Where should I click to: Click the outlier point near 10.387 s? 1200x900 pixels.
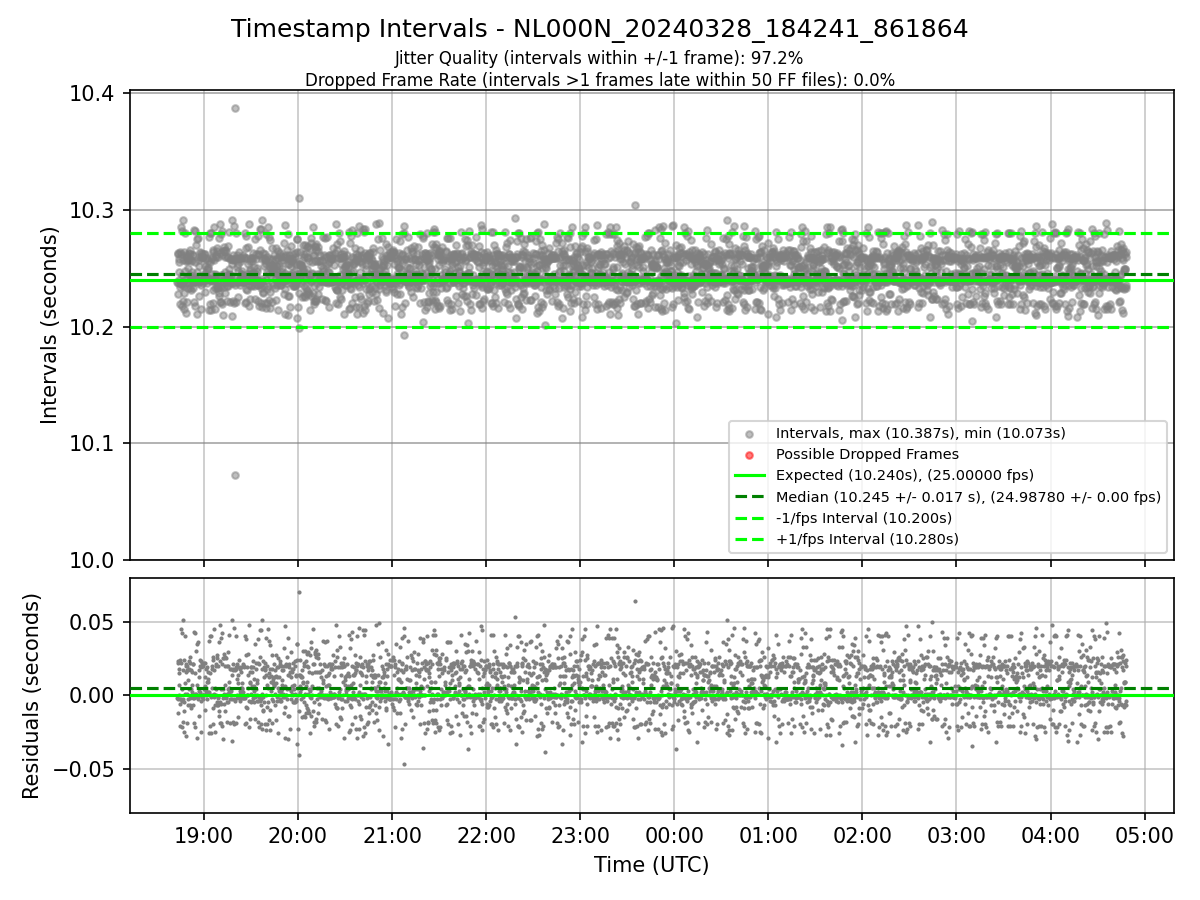[x=235, y=108]
